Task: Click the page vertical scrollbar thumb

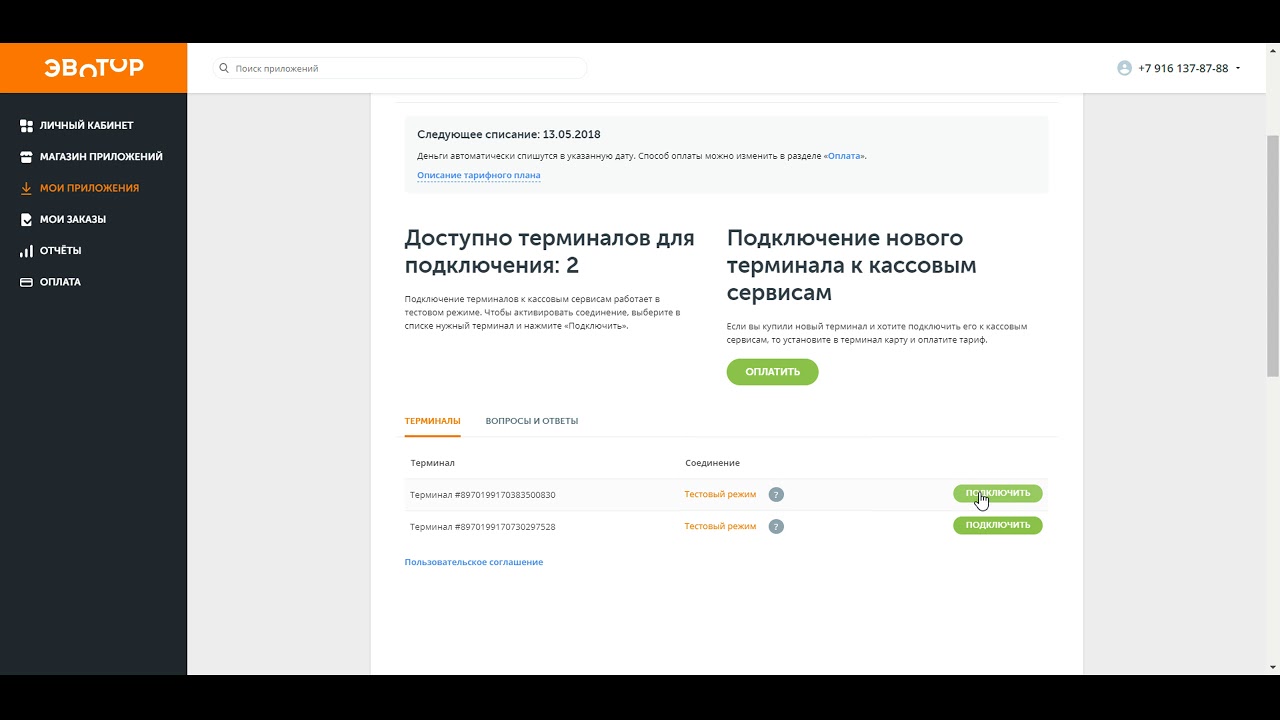Action: (x=1272, y=255)
